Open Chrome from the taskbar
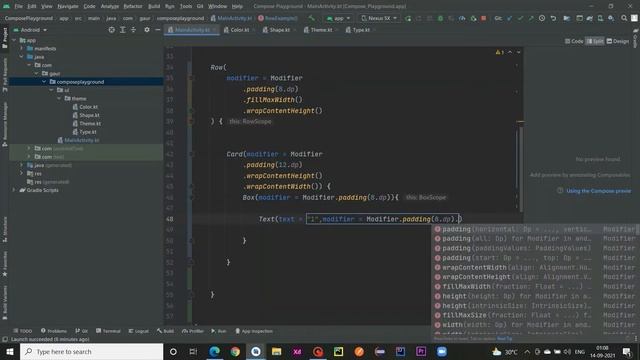 [x=235, y=351]
